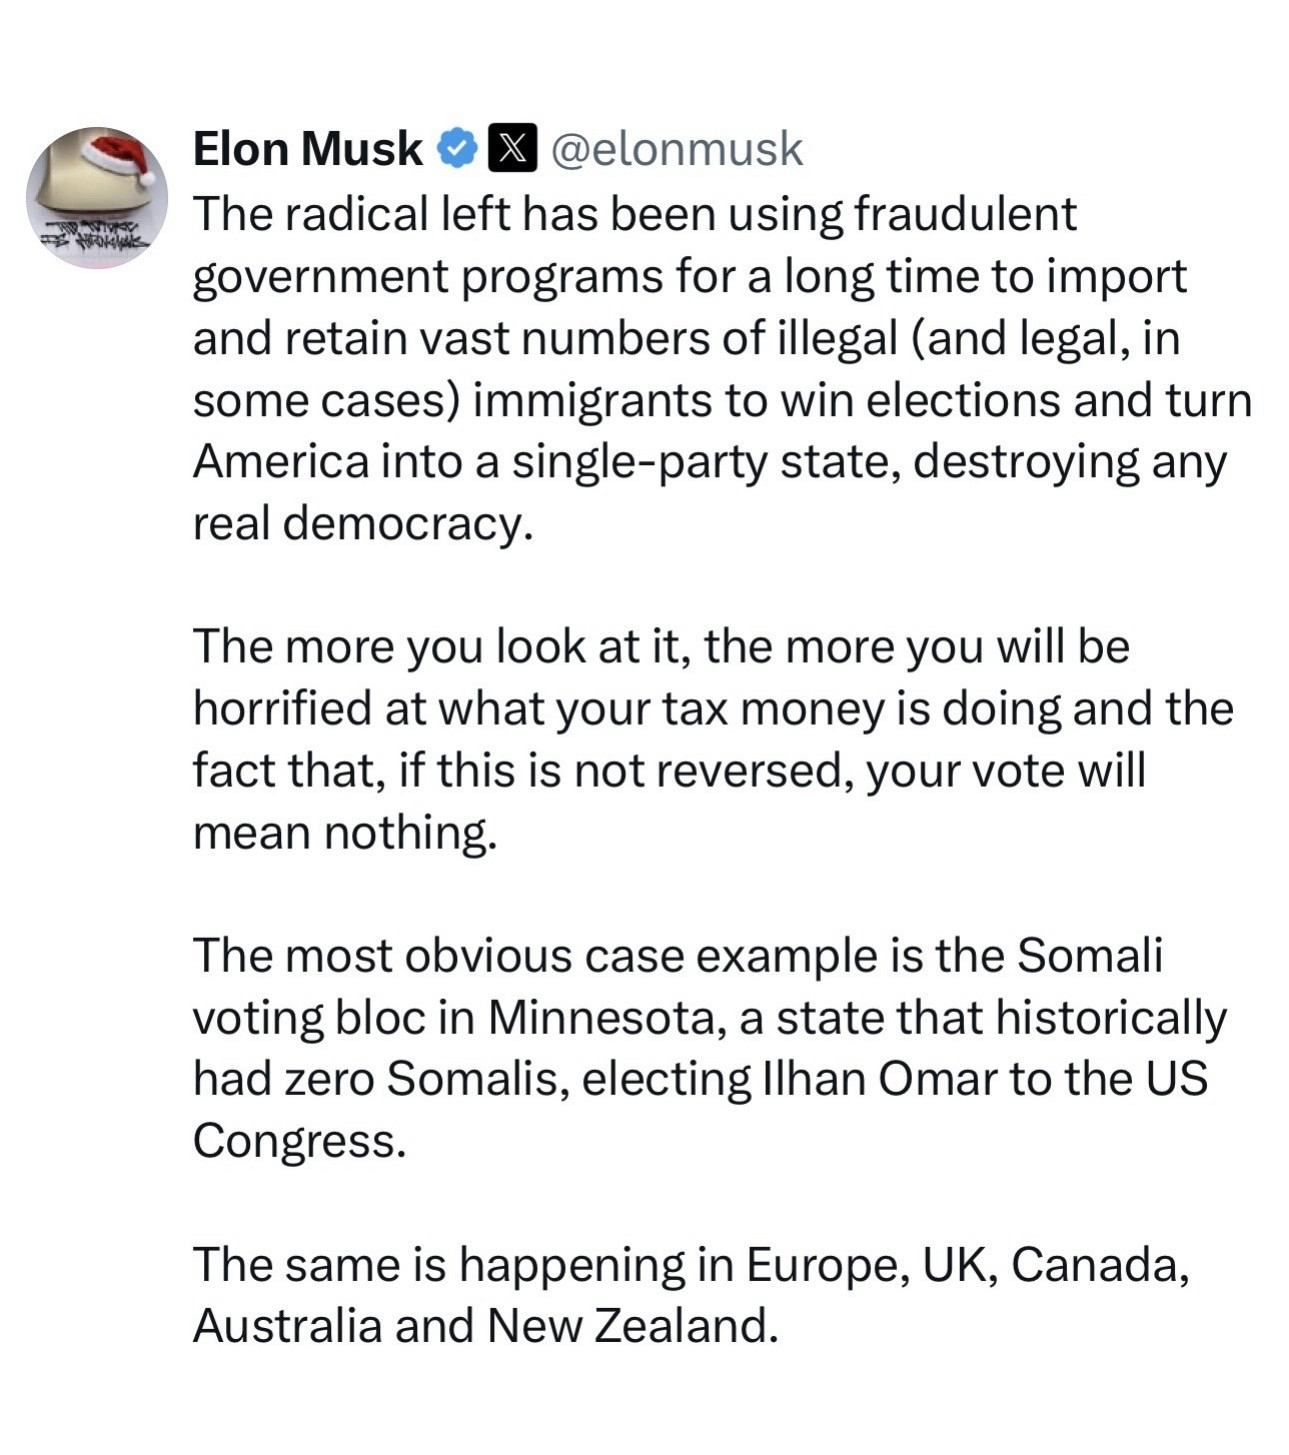Click the blue verified checkmark badge
The image size is (1289, 1455).
pos(458,149)
